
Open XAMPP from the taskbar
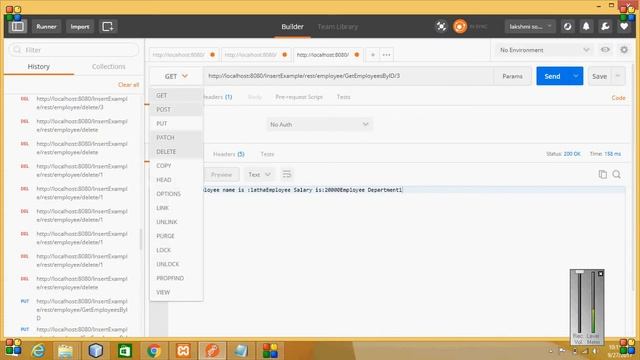(183, 351)
